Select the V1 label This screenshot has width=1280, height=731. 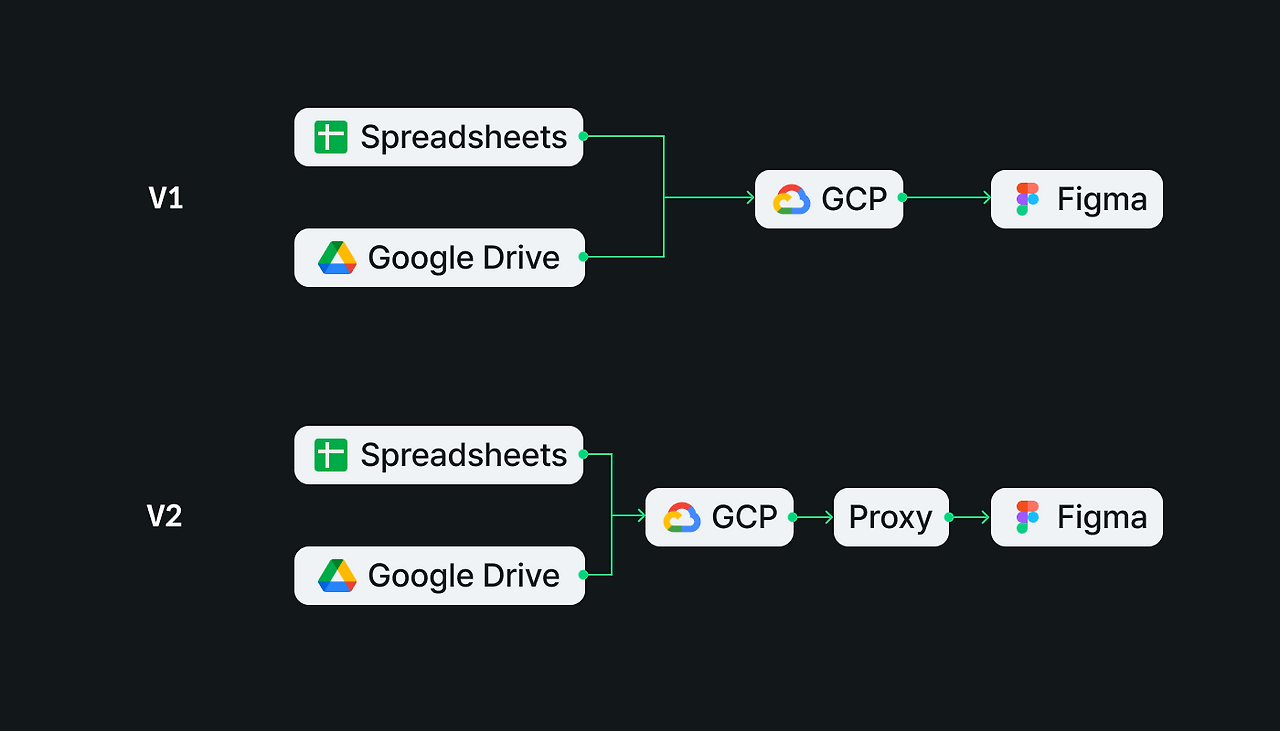click(x=166, y=198)
